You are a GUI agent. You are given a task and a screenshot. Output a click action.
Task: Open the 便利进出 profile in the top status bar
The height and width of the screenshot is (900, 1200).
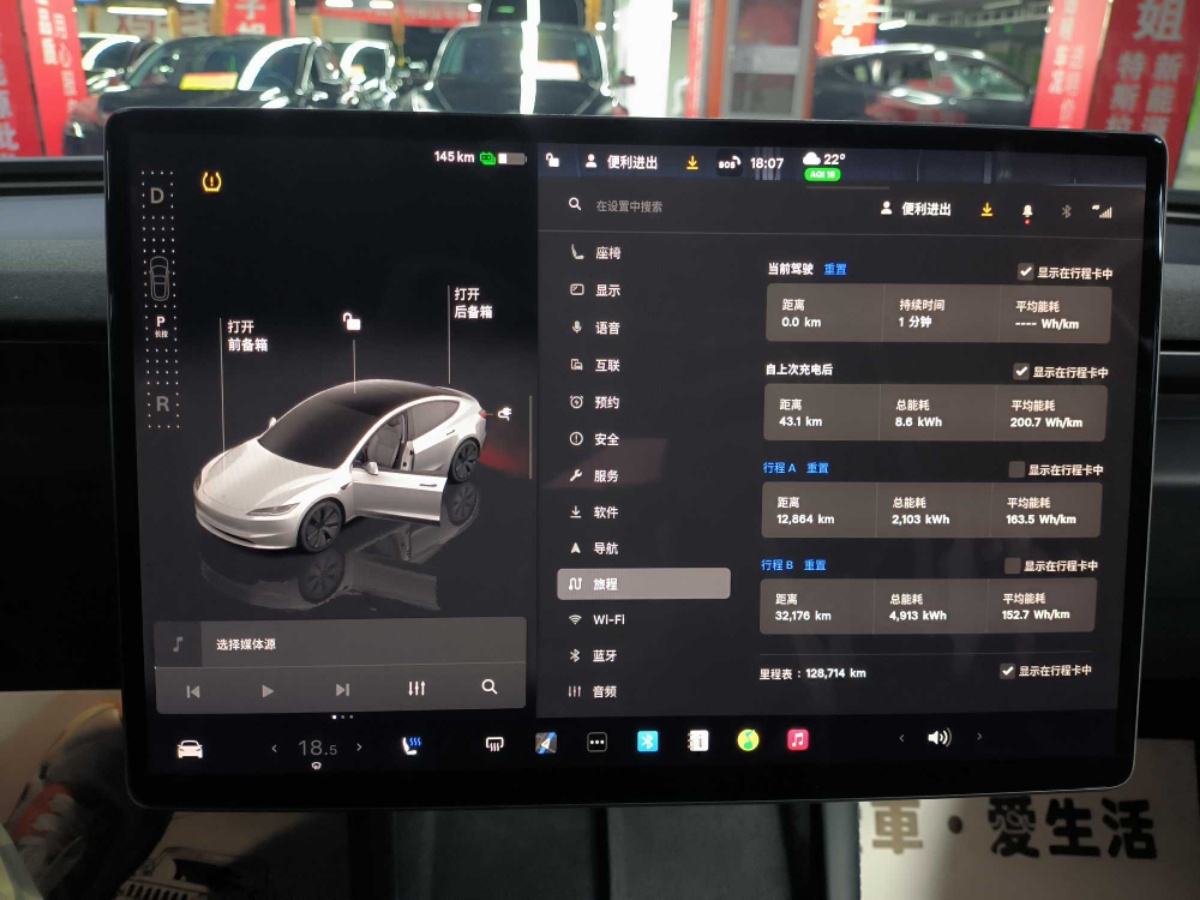point(622,162)
